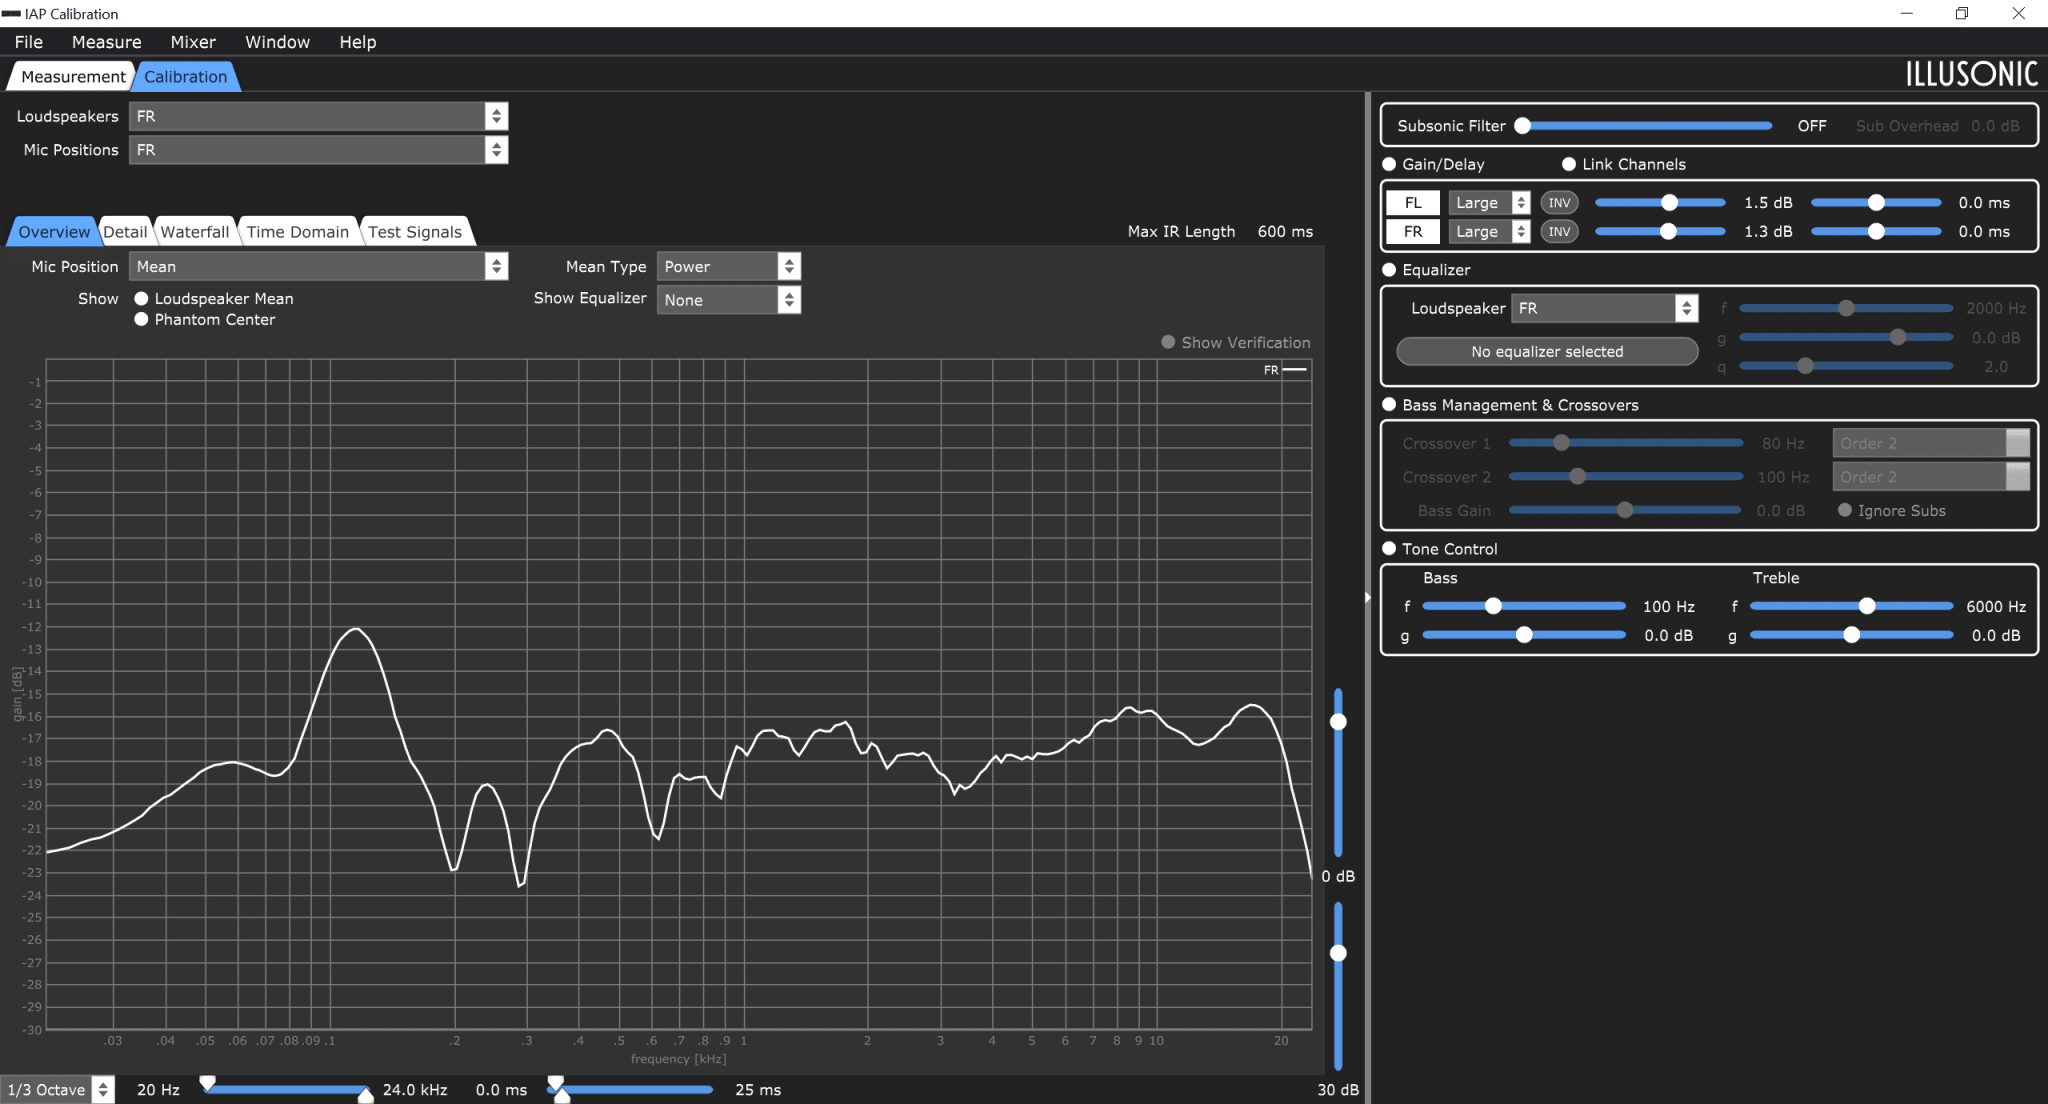2048x1104 pixels.
Task: Click the INV button for FR channel
Action: click(1559, 232)
